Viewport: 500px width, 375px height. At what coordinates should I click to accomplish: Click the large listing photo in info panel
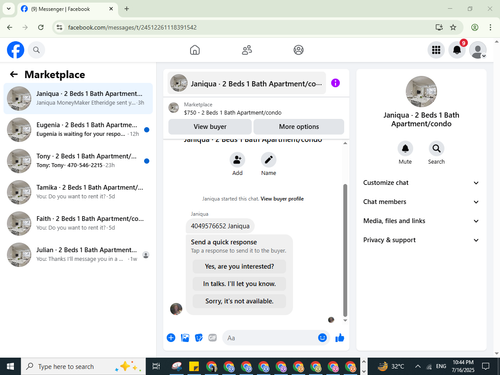pos(421,92)
